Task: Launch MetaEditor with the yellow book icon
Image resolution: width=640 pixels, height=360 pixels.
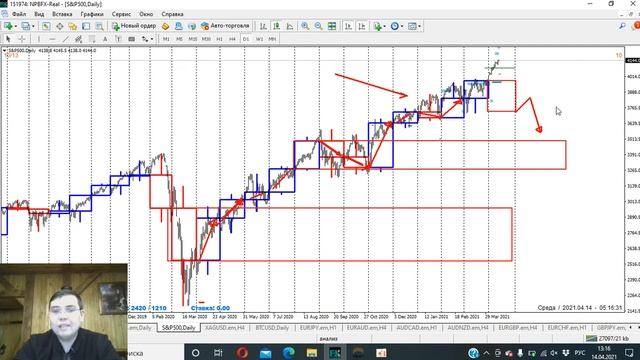Action: pyautogui.click(x=165, y=26)
